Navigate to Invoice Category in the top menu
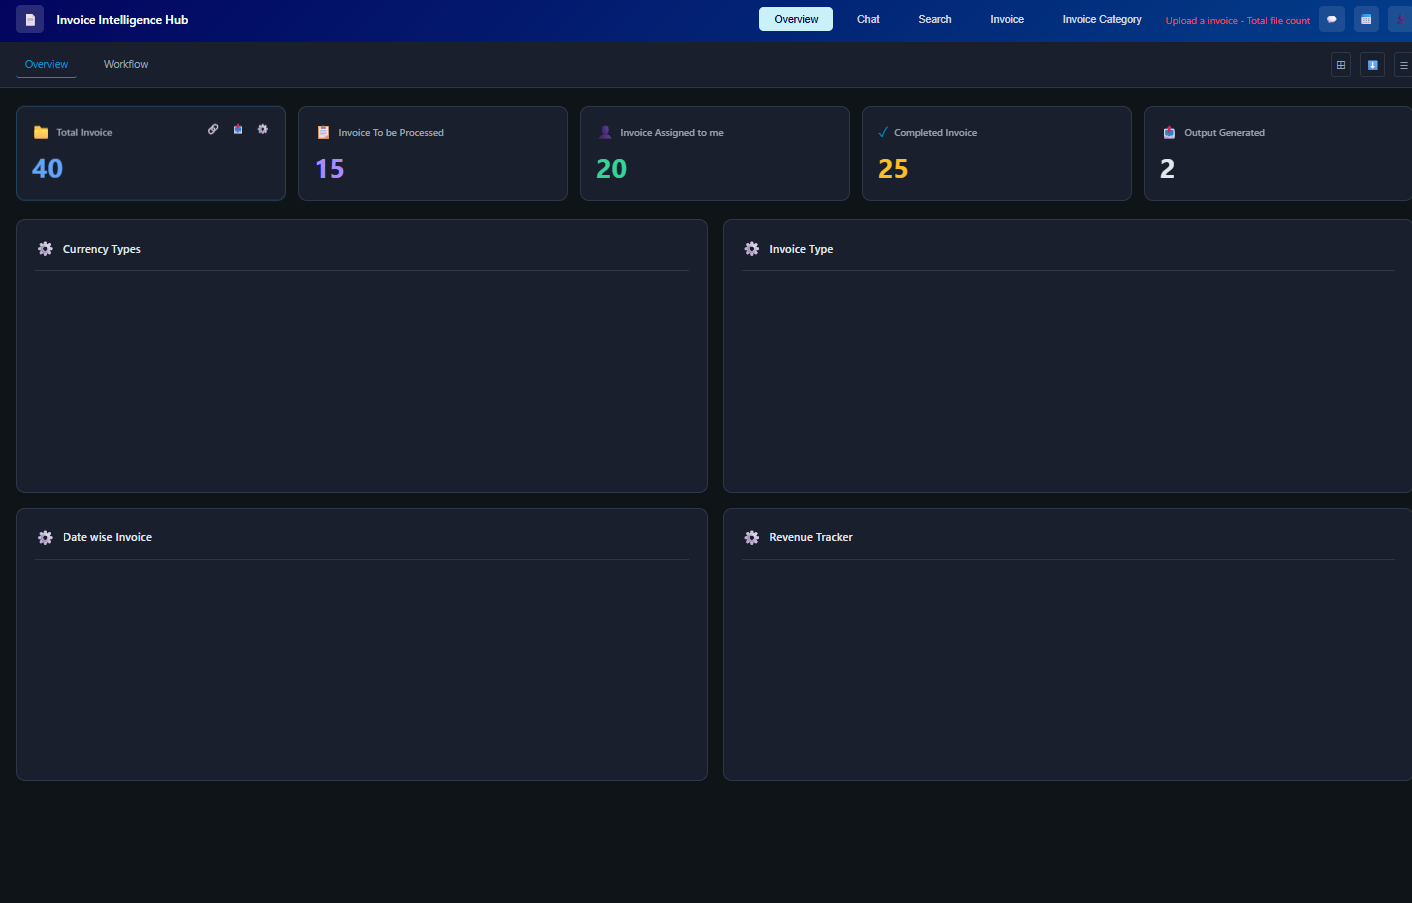The width and height of the screenshot is (1412, 903). [1102, 19]
